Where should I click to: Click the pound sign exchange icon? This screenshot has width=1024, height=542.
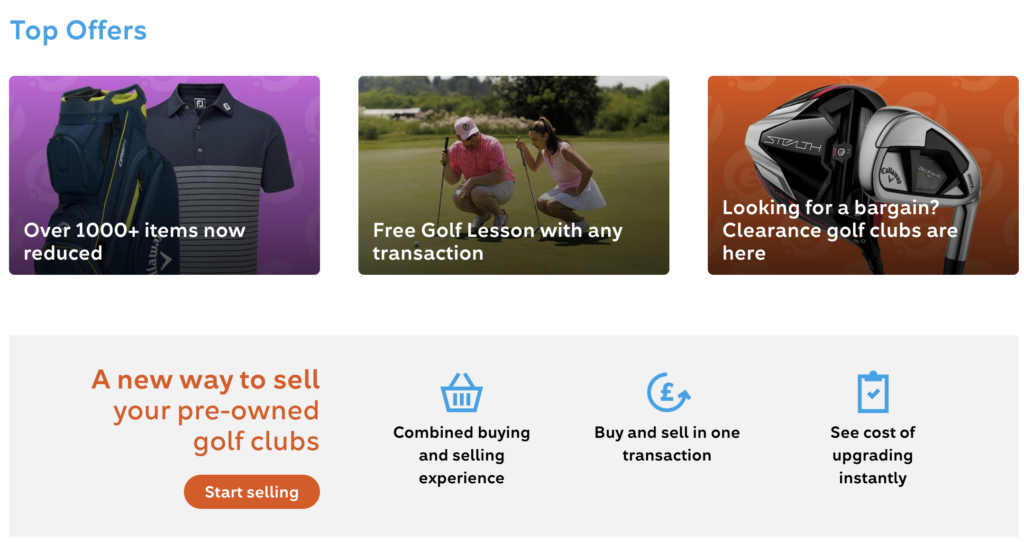click(x=667, y=392)
